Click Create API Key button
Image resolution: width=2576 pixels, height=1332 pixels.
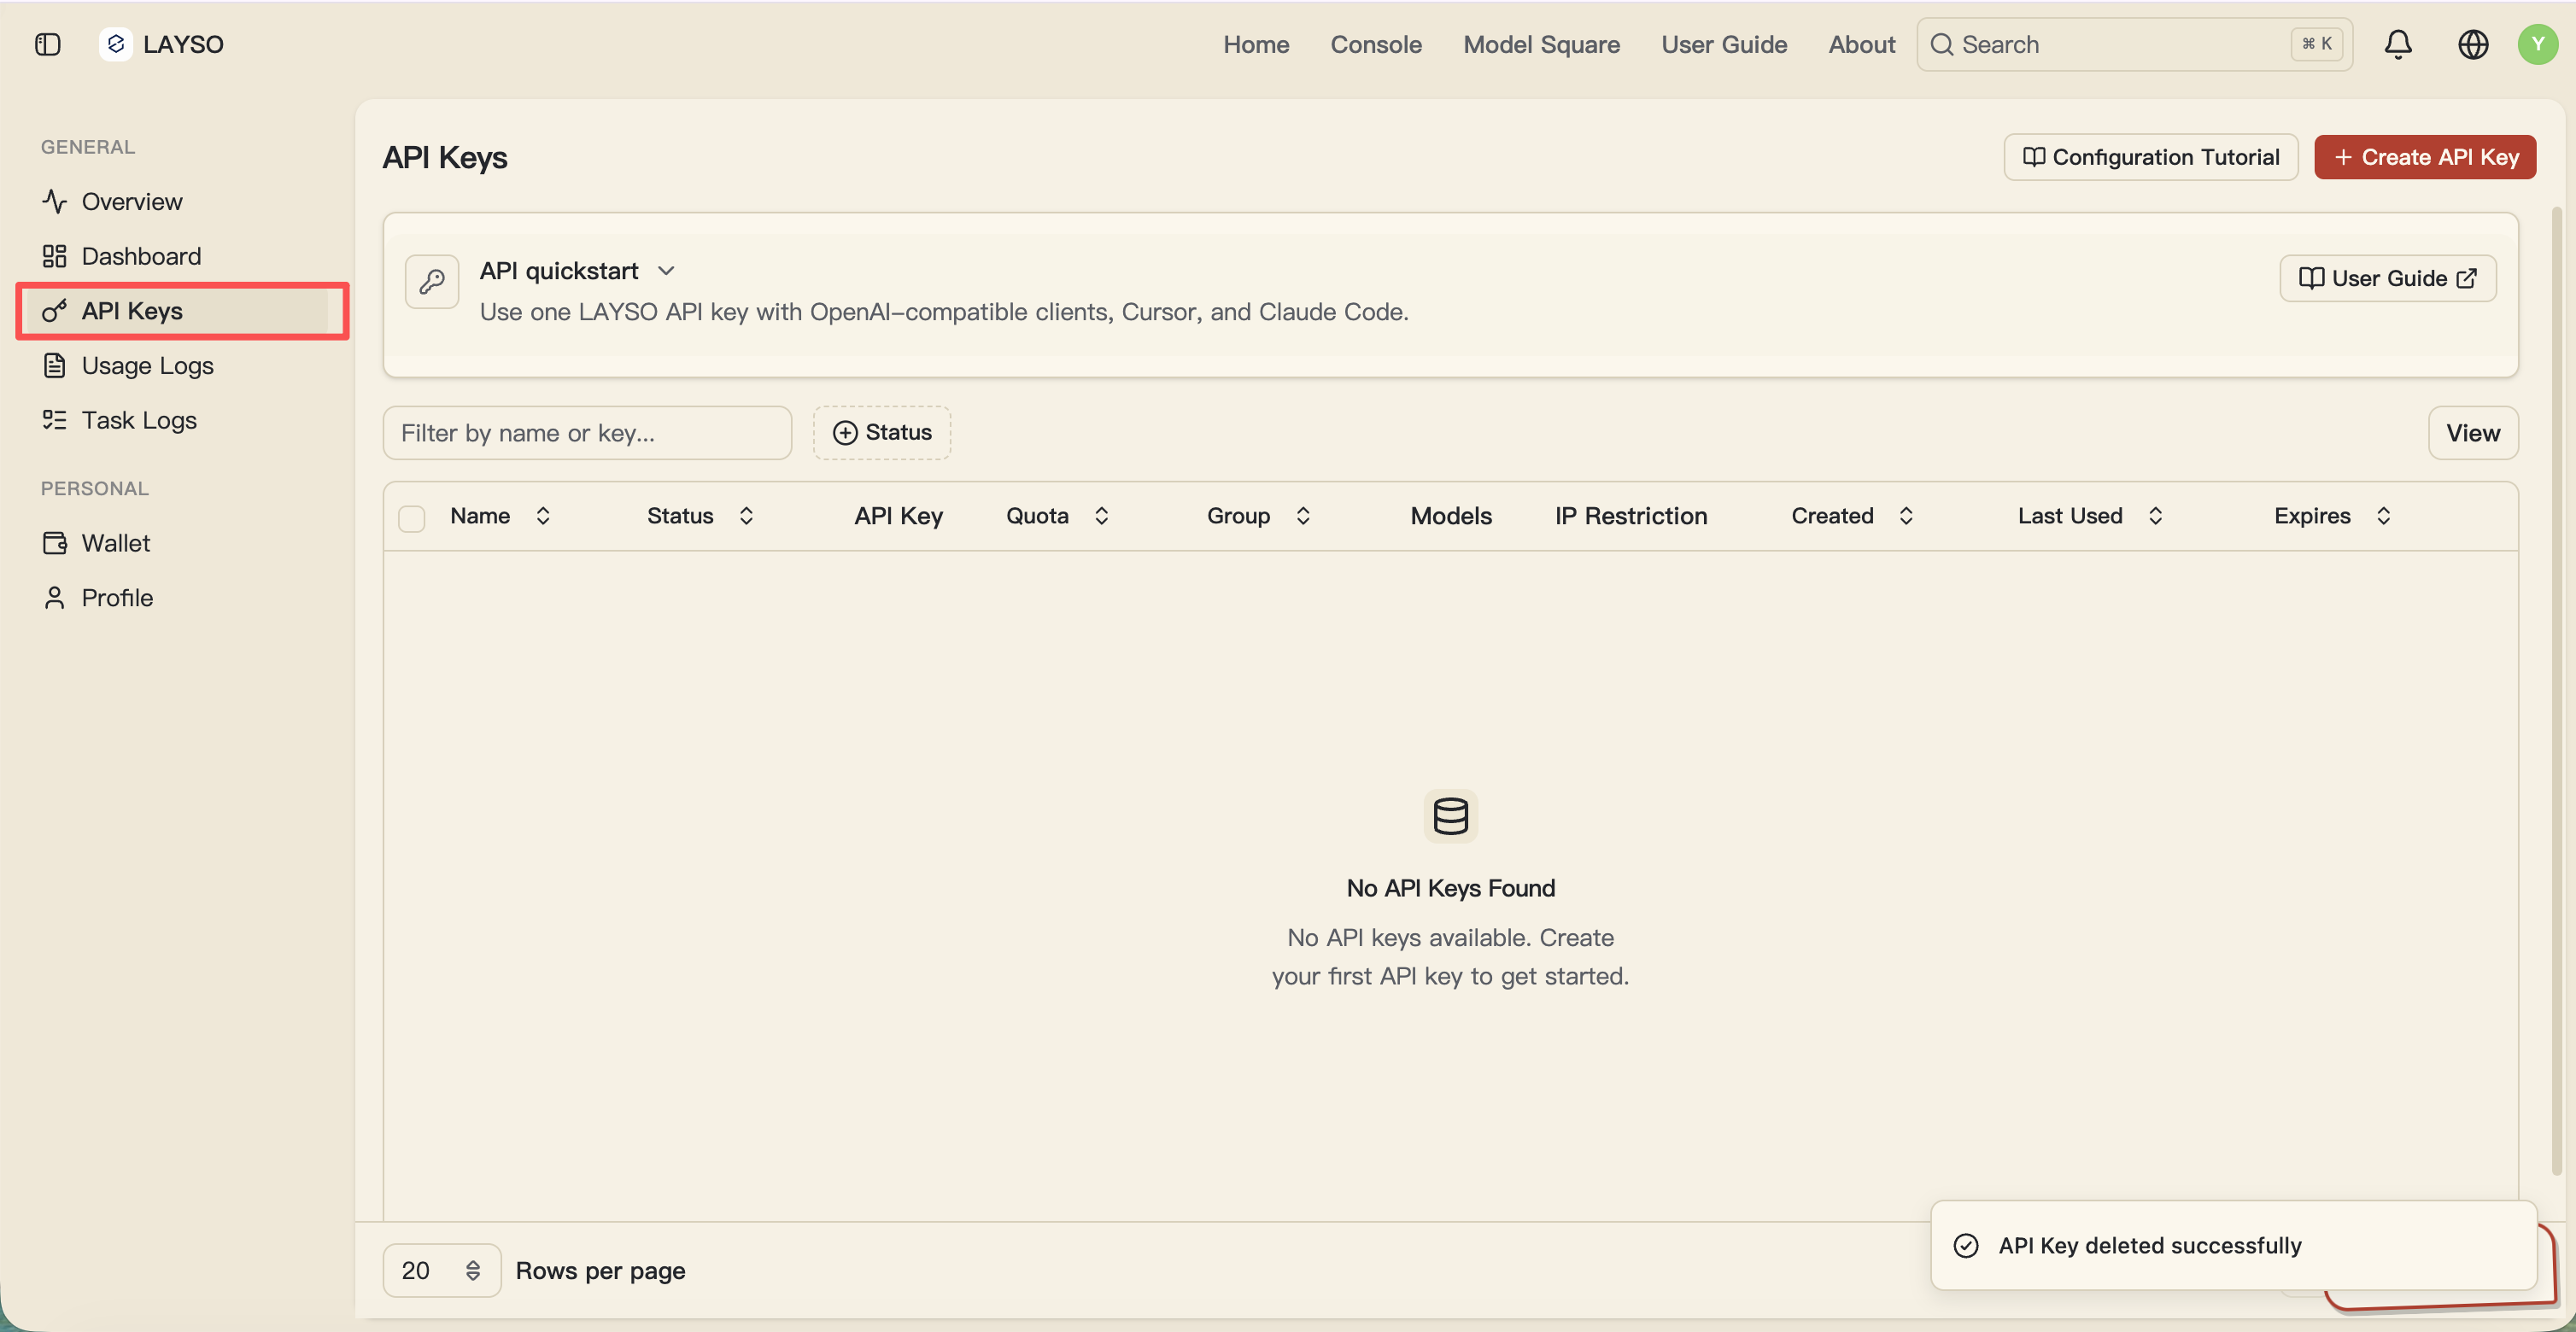click(2424, 157)
